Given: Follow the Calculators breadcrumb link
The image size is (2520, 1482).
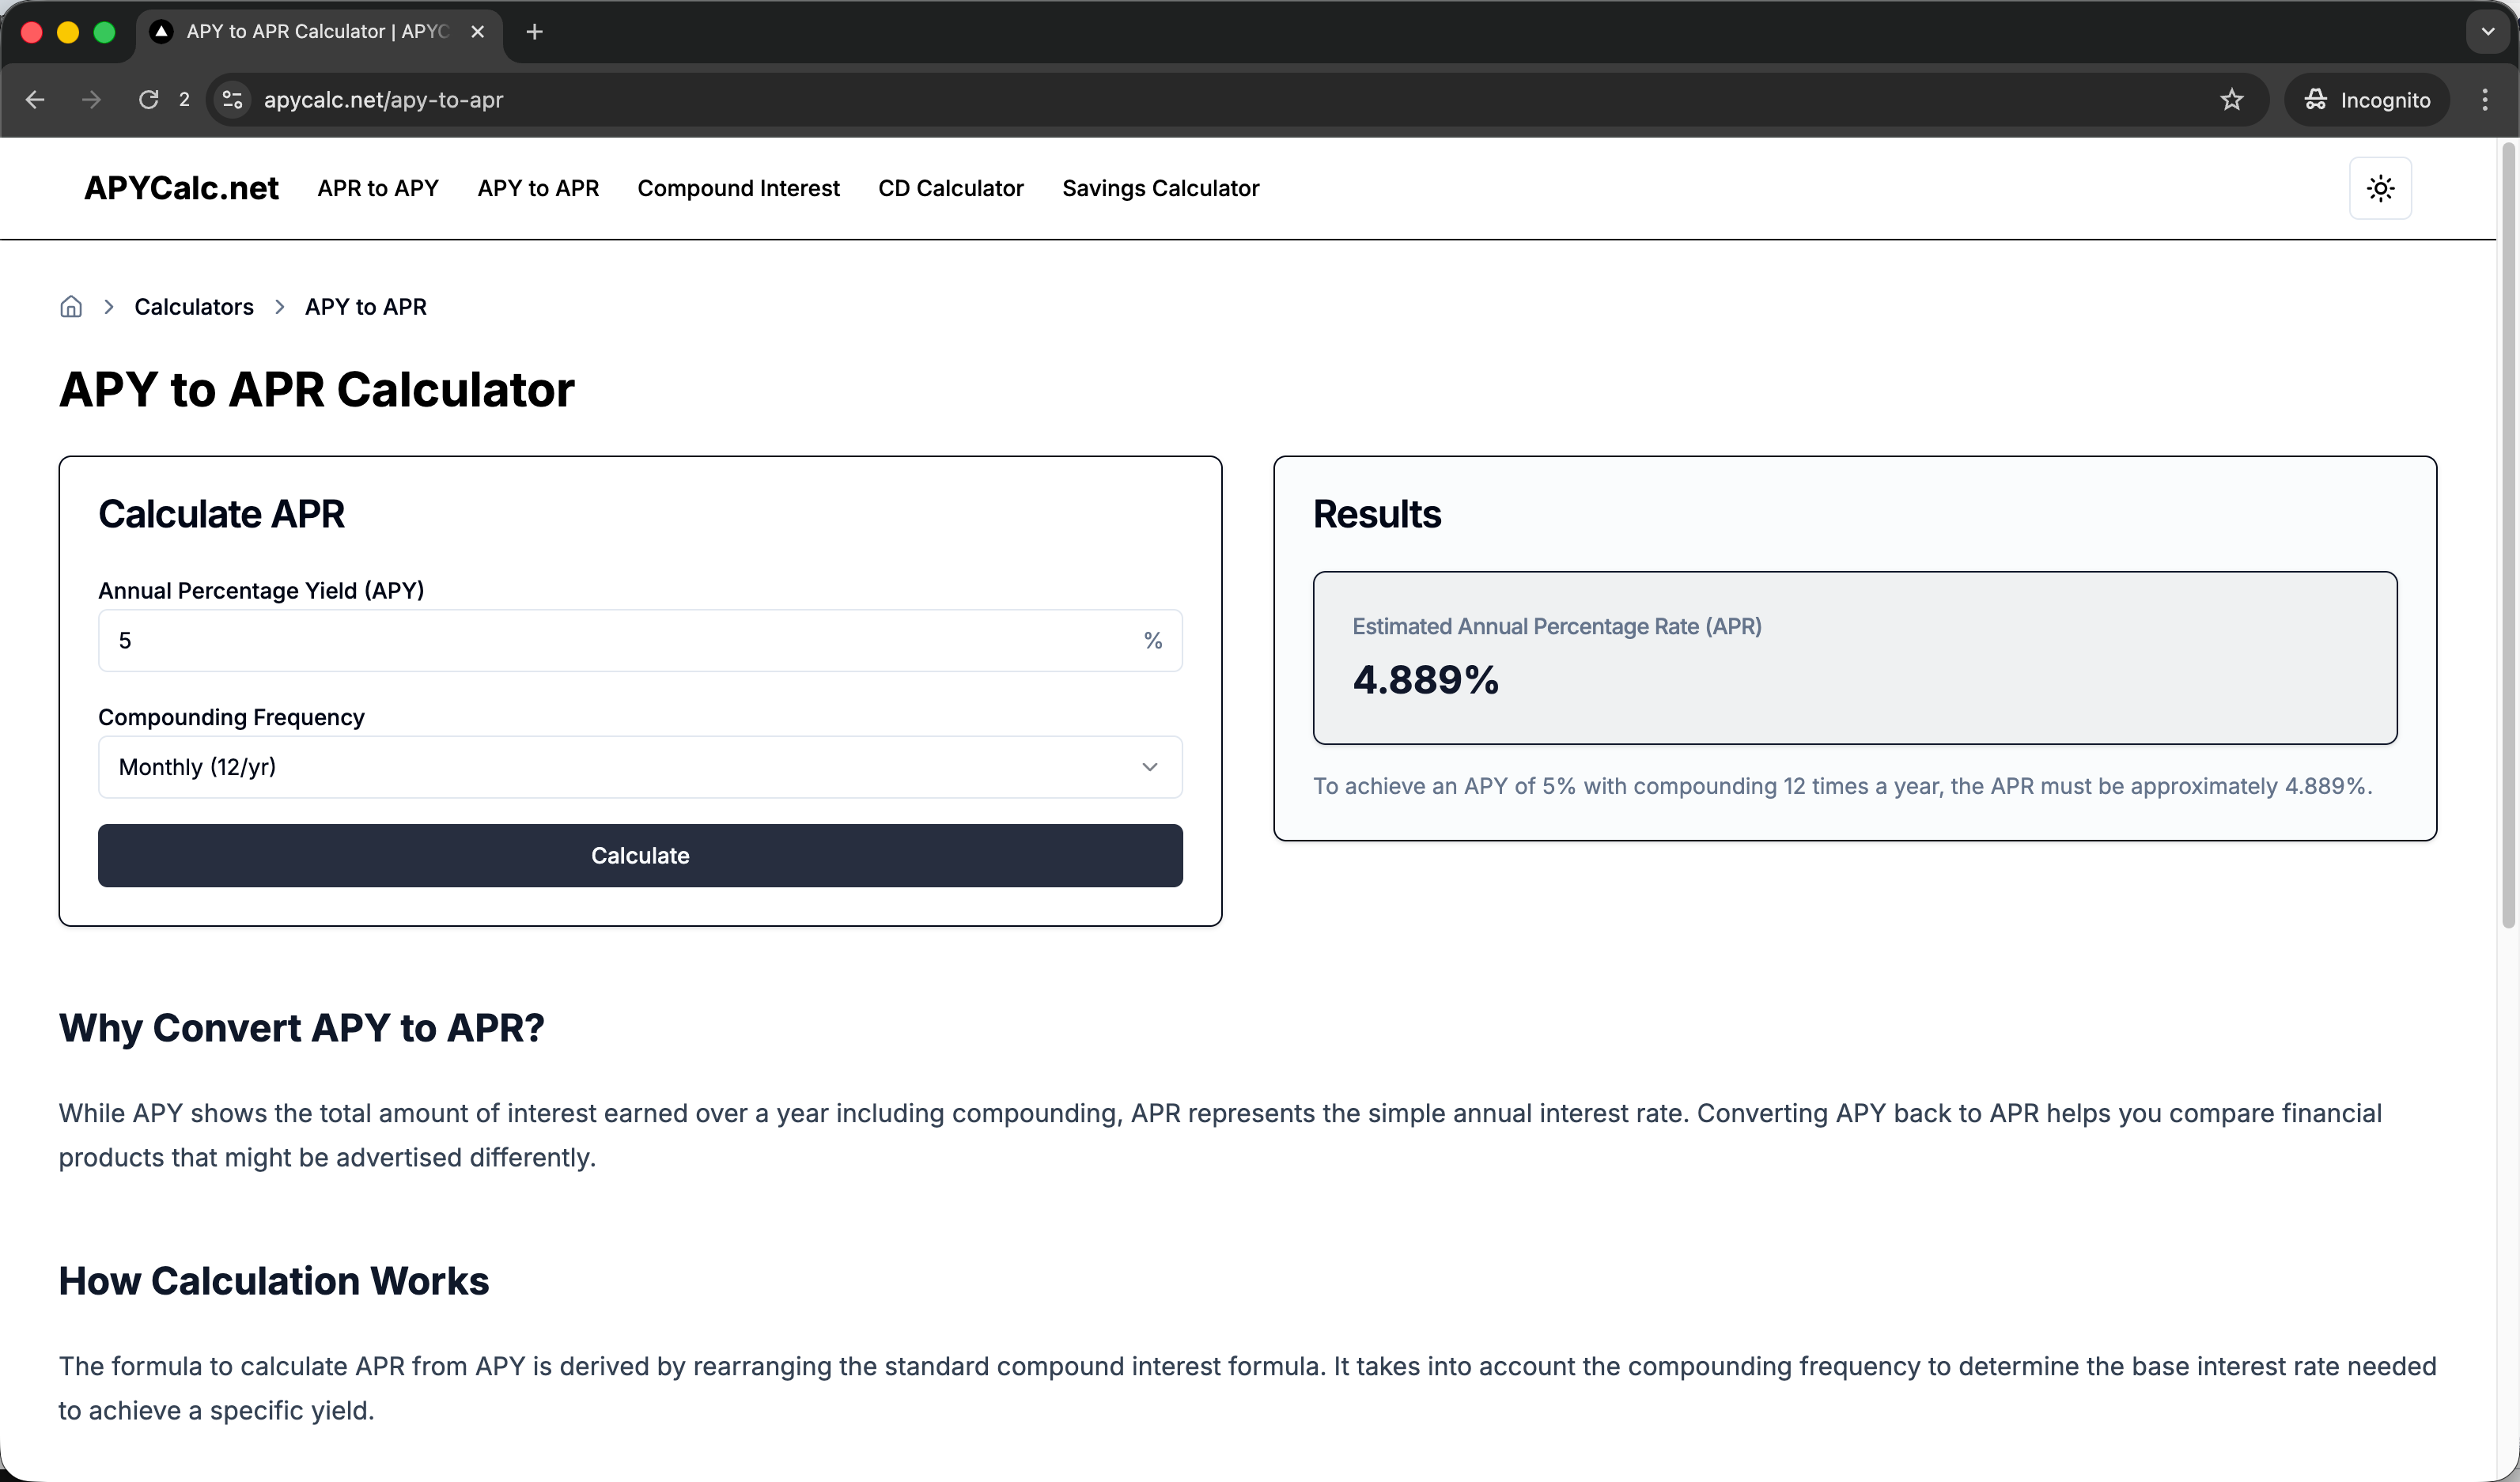Looking at the screenshot, I should tap(193, 306).
